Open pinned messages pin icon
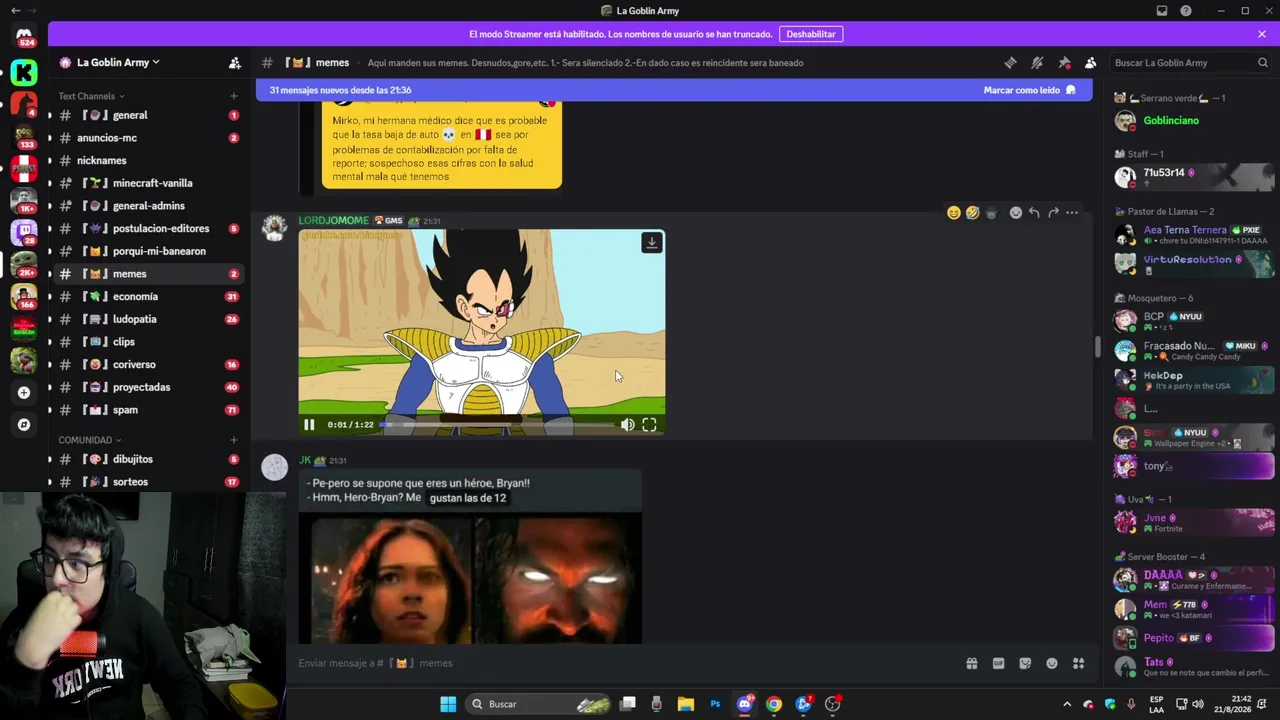This screenshot has height=720, width=1280. point(1064,63)
